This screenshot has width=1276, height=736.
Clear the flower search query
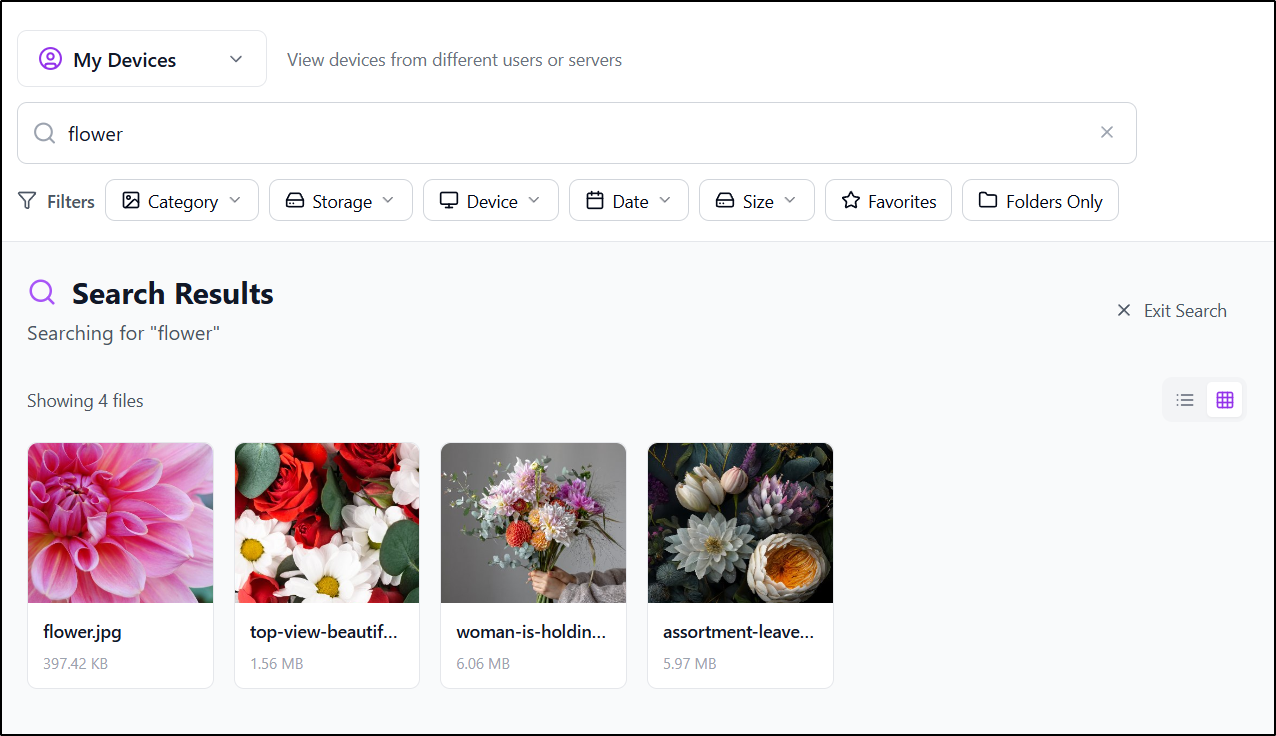[x=1107, y=132]
